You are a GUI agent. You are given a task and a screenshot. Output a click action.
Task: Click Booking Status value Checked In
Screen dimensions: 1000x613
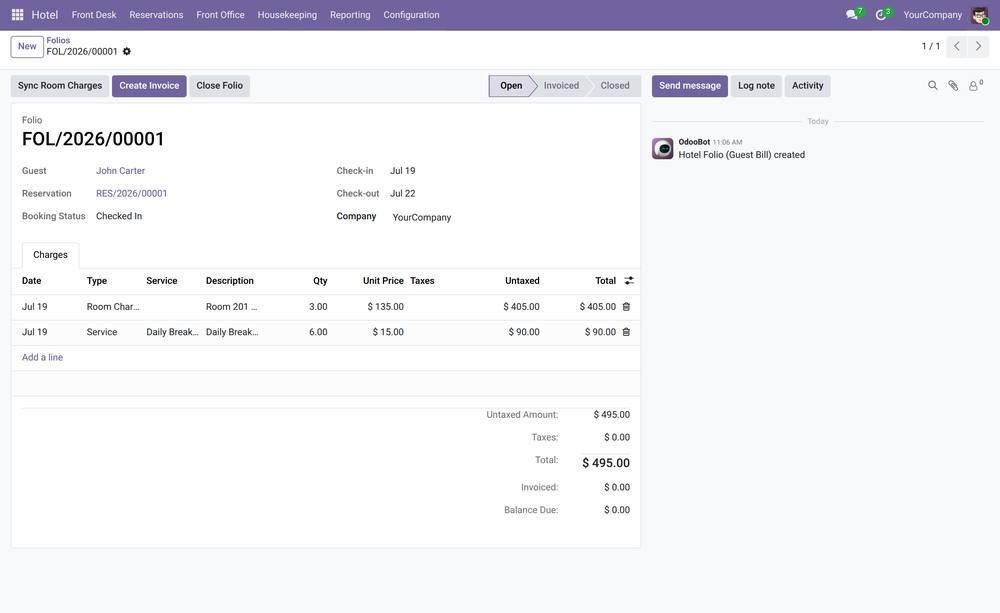(119, 216)
